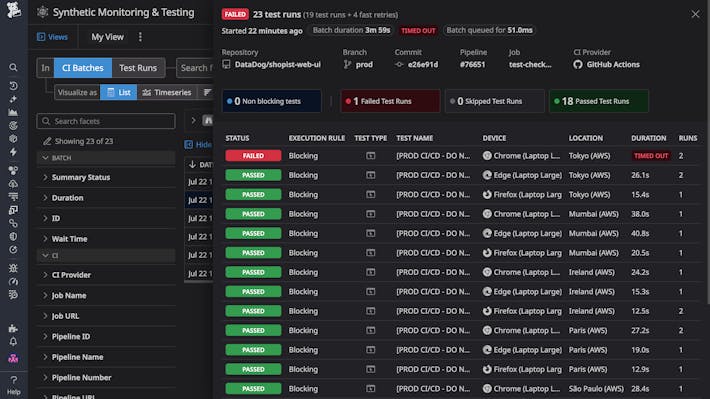Click the globe icon in the sidebar
Image resolution: width=710 pixels, height=399 pixels.
[x=13, y=236]
